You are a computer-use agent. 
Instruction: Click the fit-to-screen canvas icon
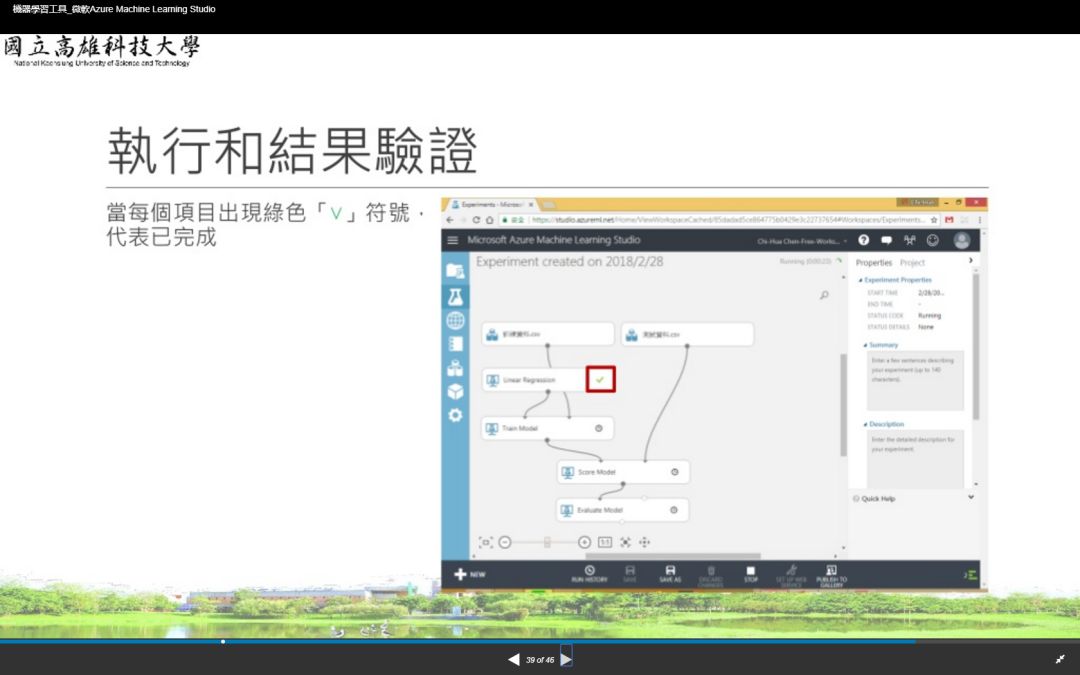(486, 542)
